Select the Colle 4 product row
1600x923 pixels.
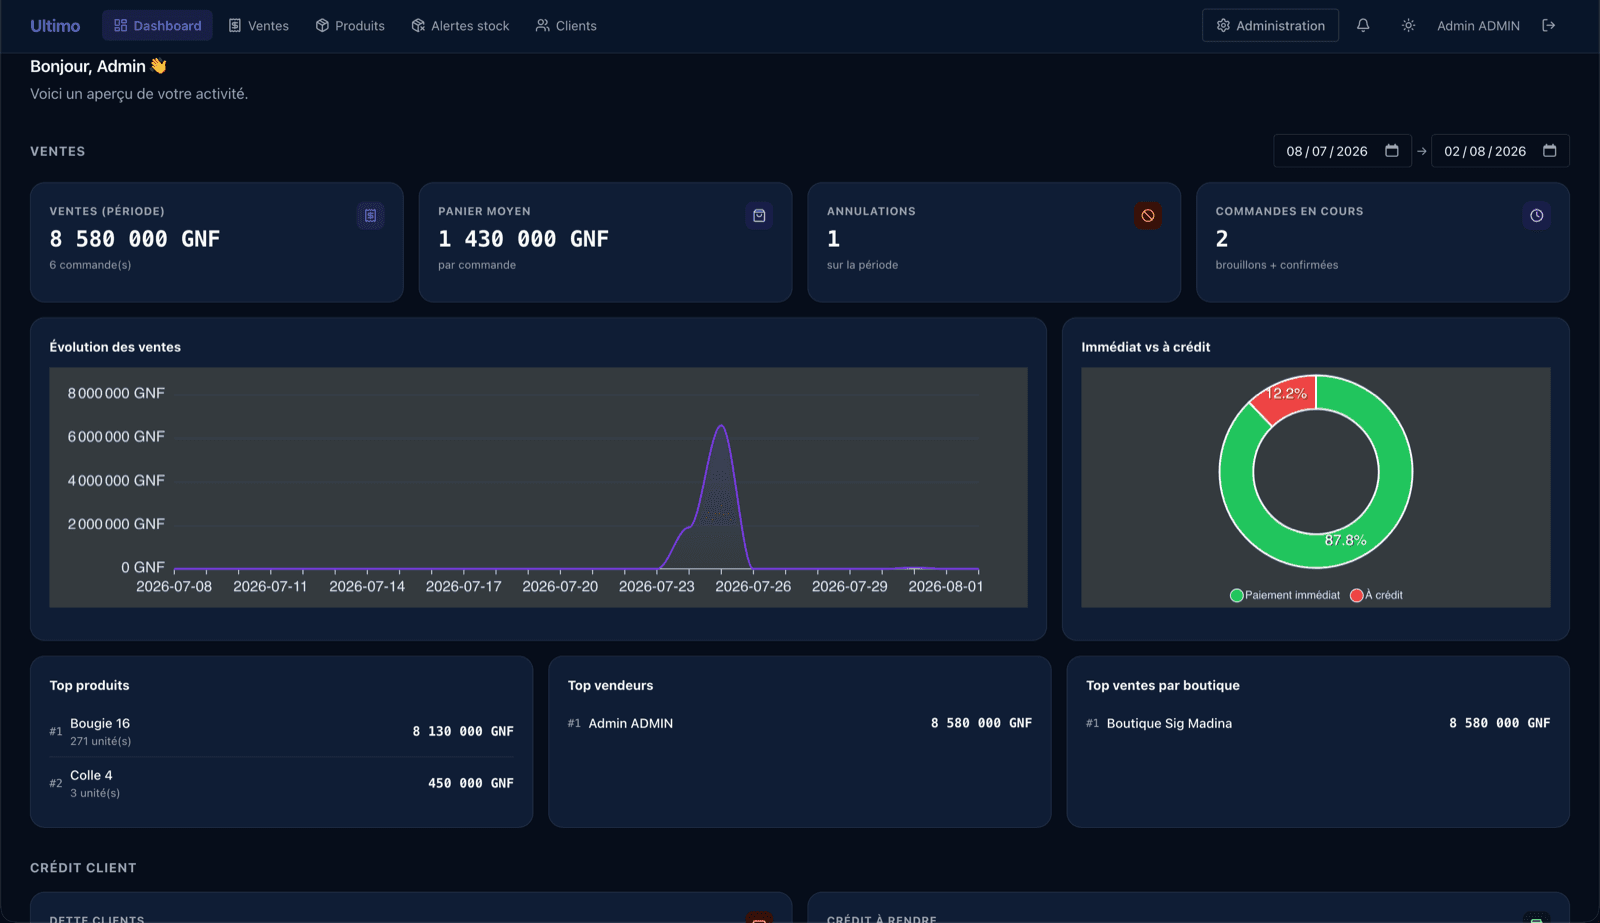pos(281,783)
